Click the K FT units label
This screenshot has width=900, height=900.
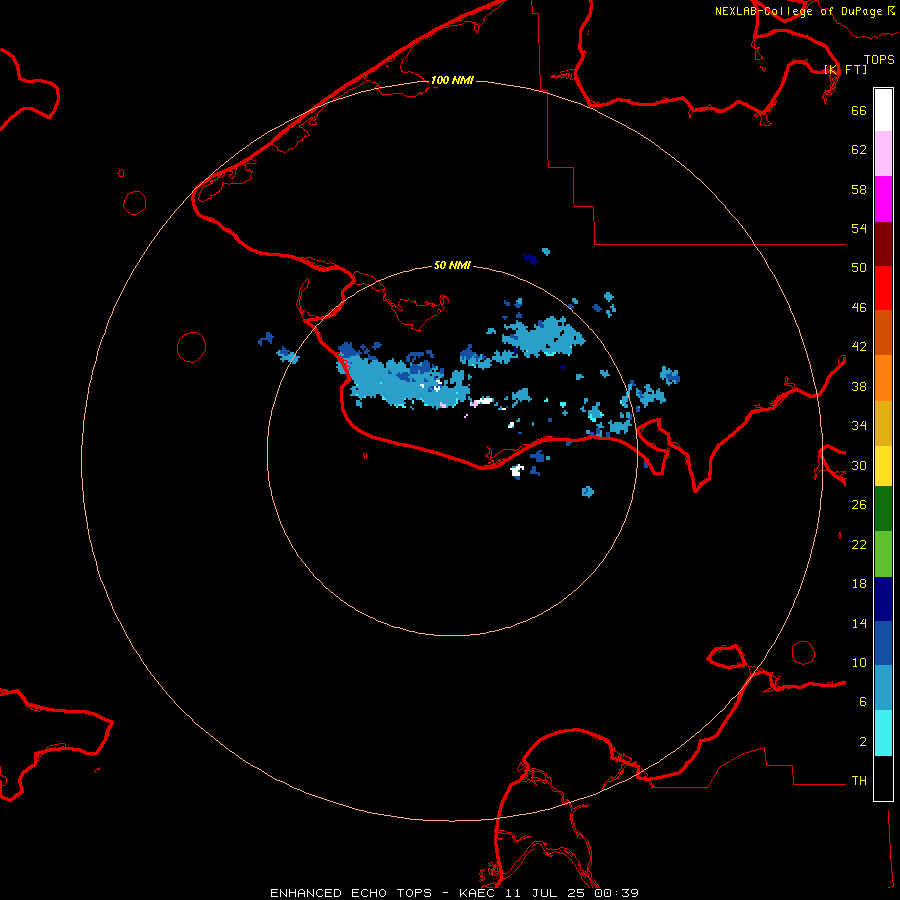point(845,69)
